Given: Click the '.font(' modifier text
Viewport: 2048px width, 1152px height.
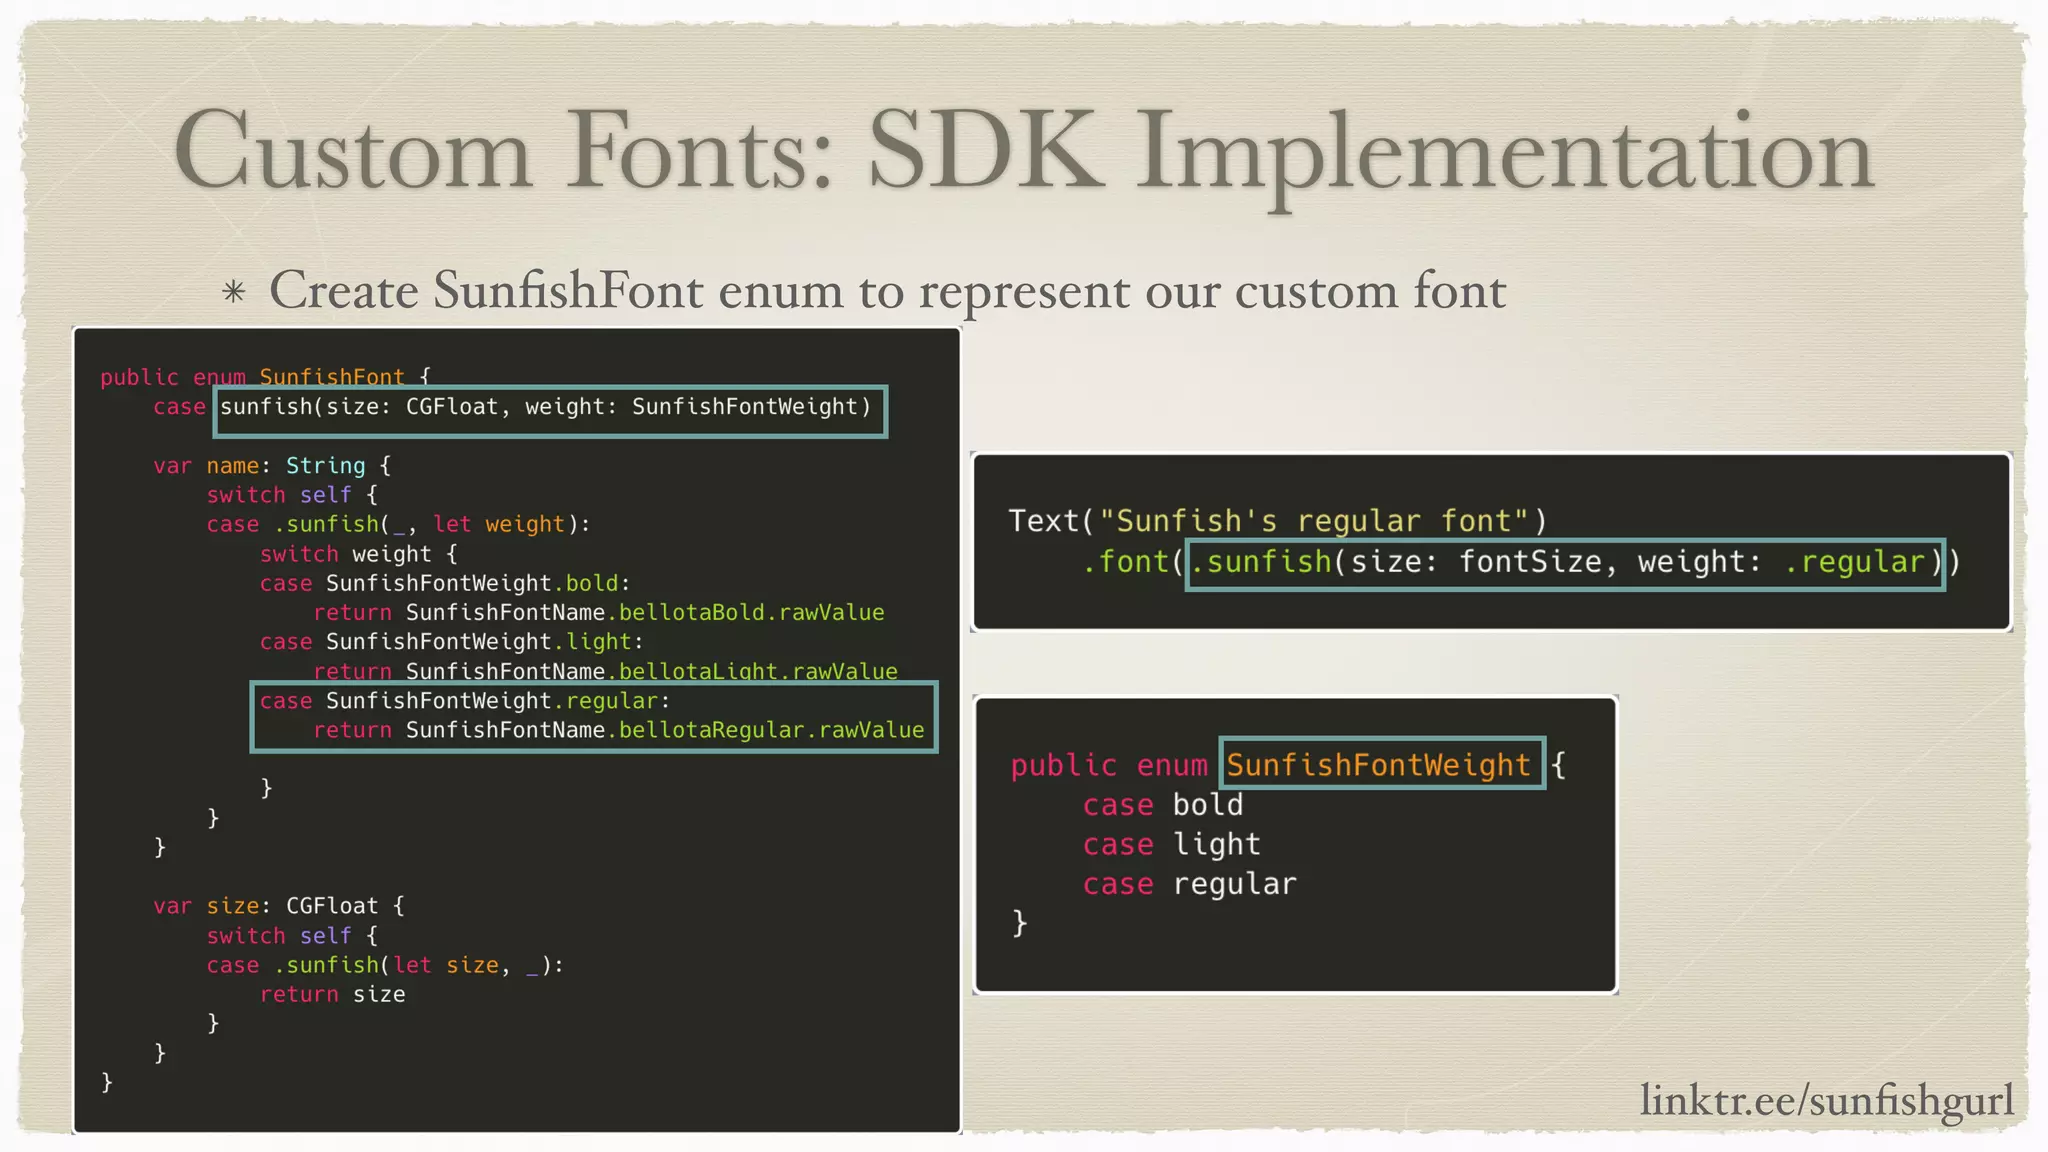Looking at the screenshot, I should pos(1133,562).
